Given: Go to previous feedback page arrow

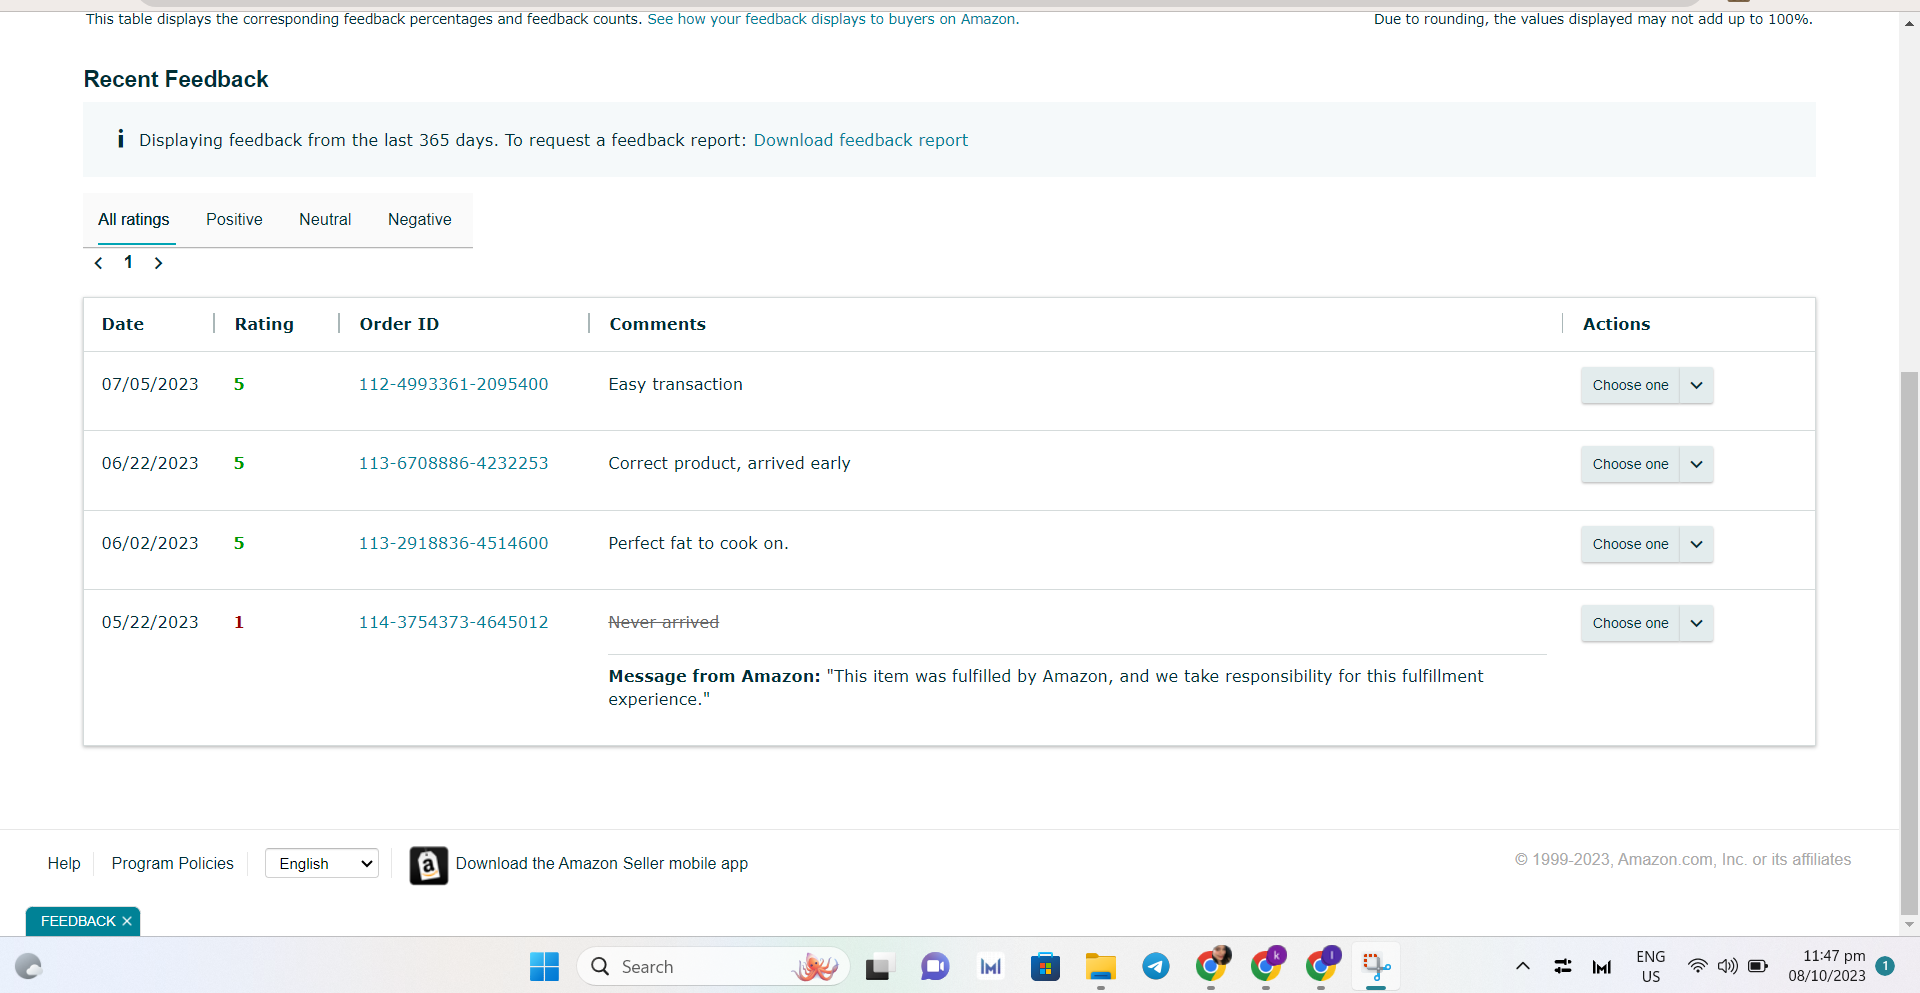Looking at the screenshot, I should [x=99, y=263].
